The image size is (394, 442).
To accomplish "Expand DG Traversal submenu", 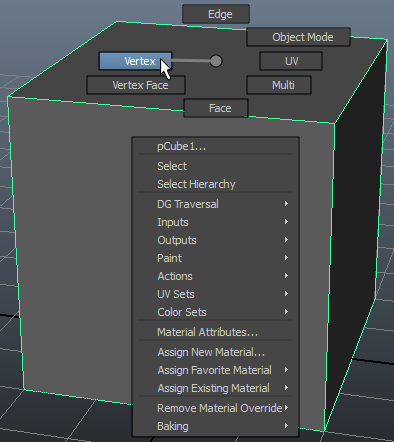I will [215, 204].
